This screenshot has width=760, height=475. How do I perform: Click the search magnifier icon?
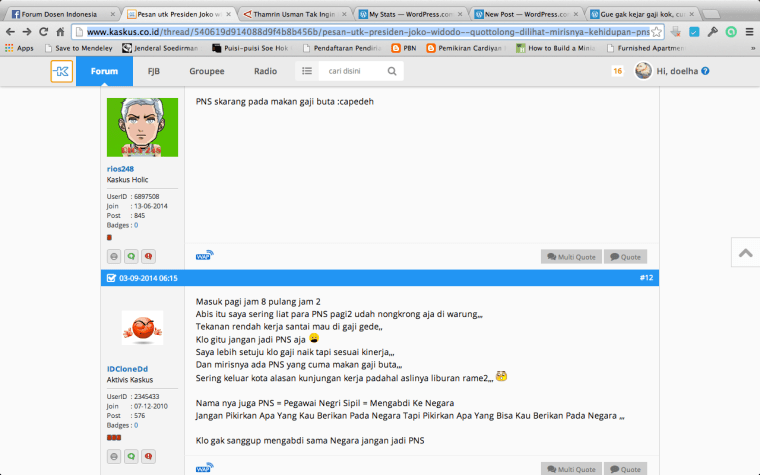click(x=392, y=71)
